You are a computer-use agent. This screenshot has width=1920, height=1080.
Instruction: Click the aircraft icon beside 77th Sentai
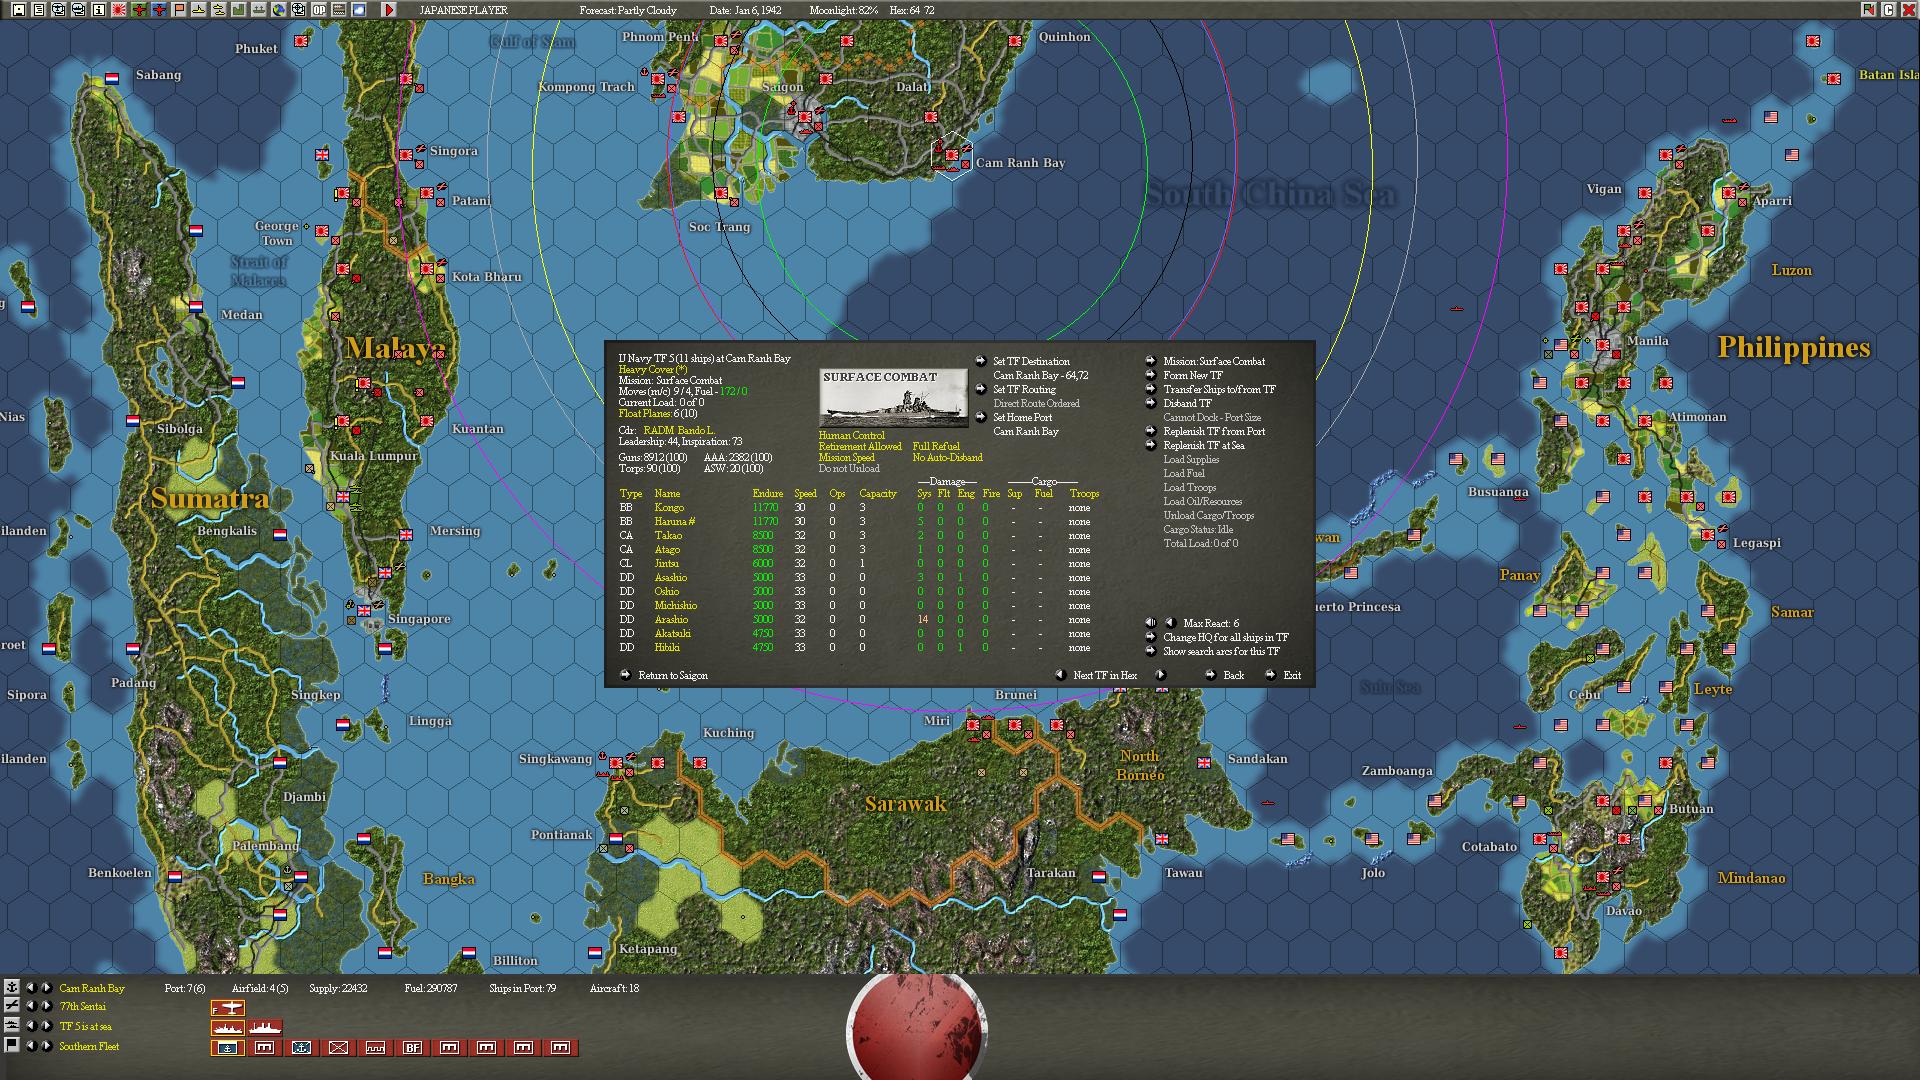pyautogui.click(x=12, y=1005)
